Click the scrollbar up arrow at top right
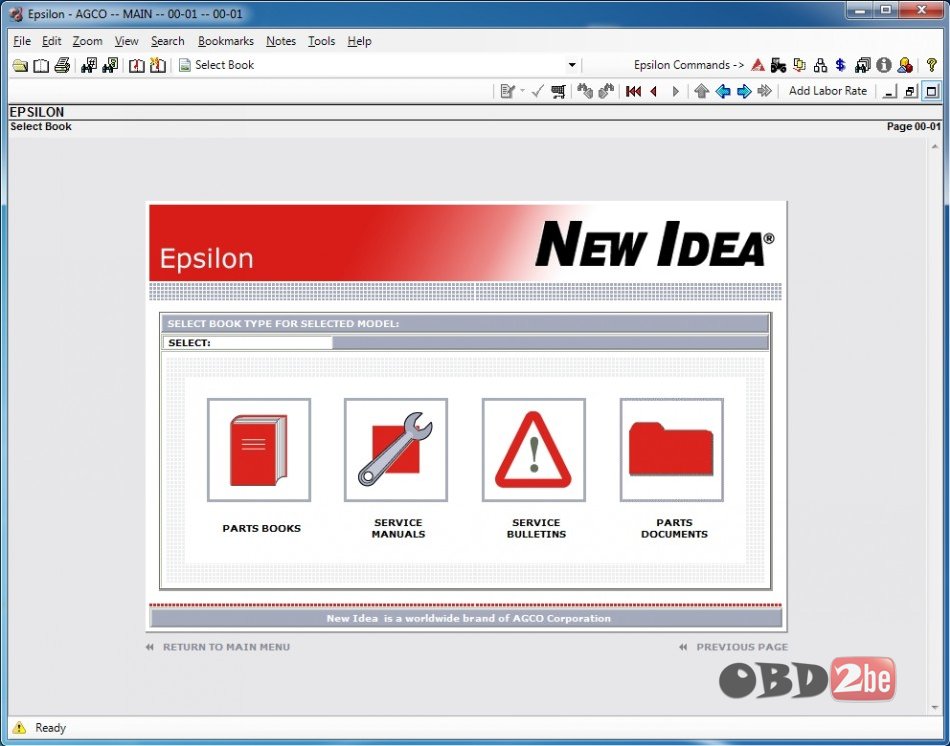 934,147
